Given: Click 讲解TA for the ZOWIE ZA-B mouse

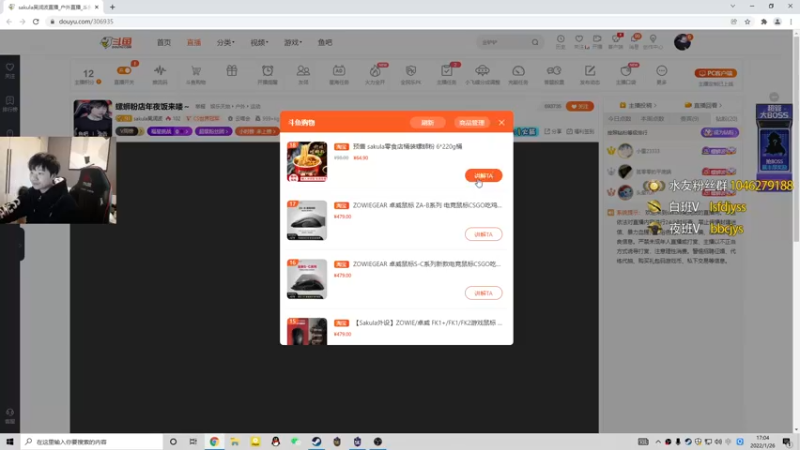Looking at the screenshot, I should click(x=483, y=234).
